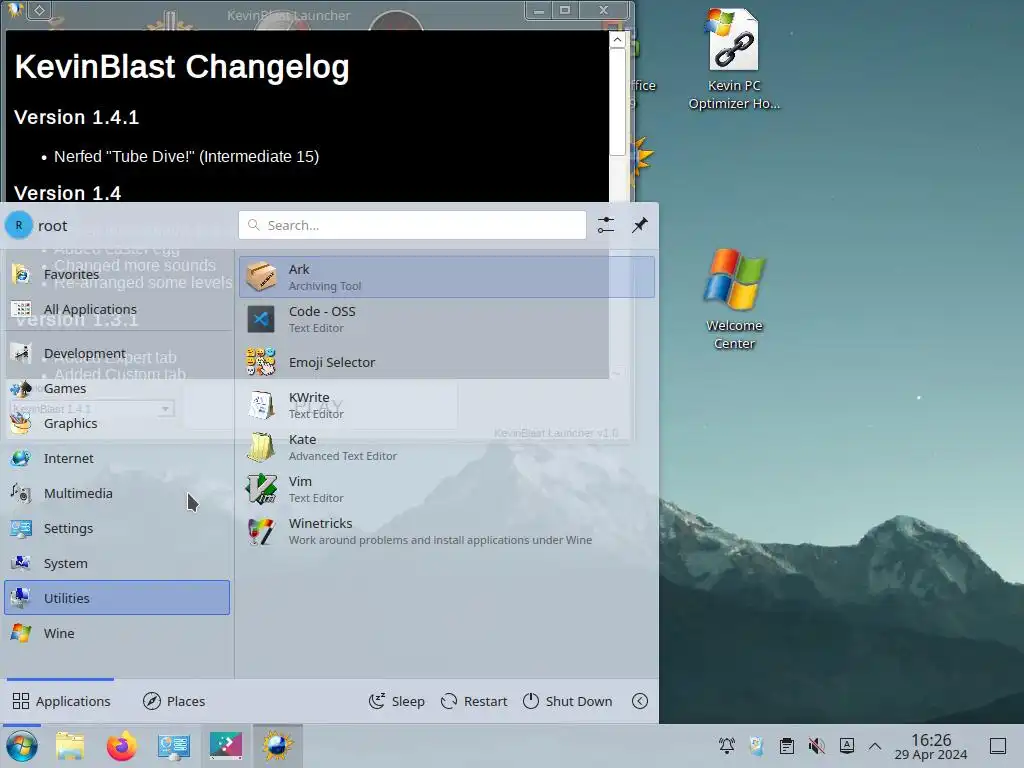Screen dimensions: 1024x768
Task: Expand more session options arrow
Action: [x=640, y=701]
